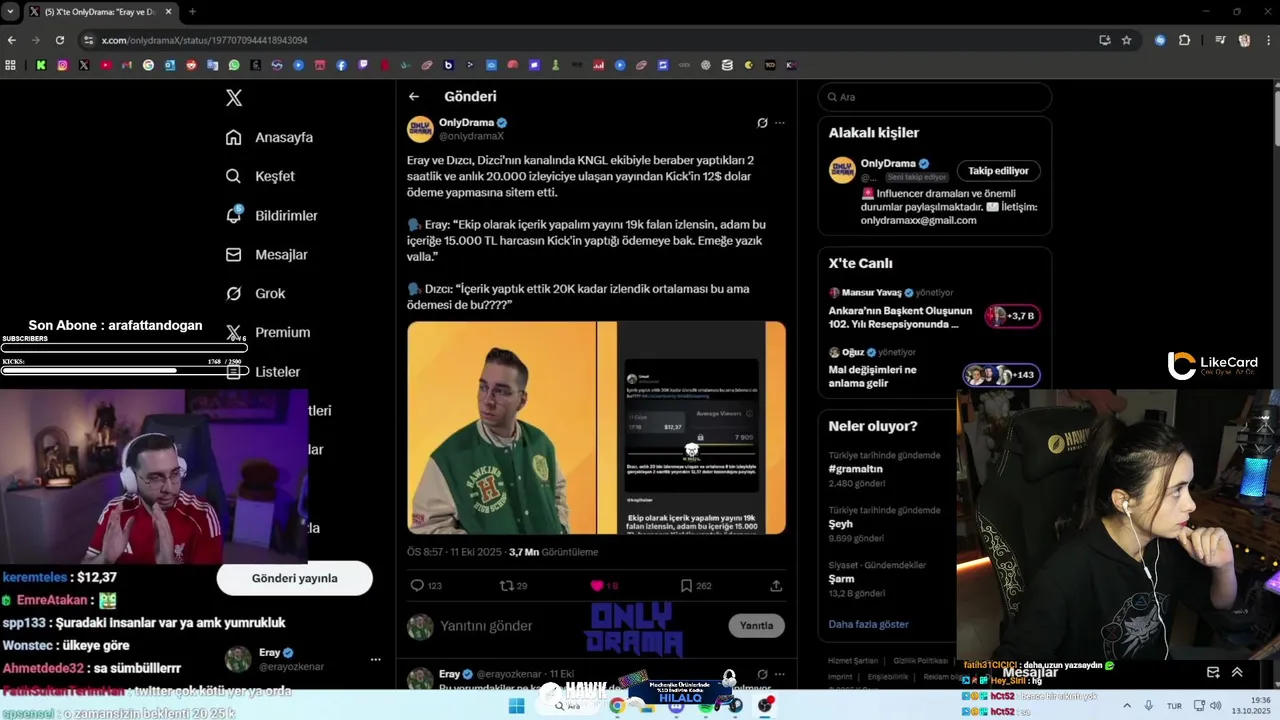Open the post's three-dot more menu
Viewport: 1280px width, 720px height.
[x=780, y=123]
